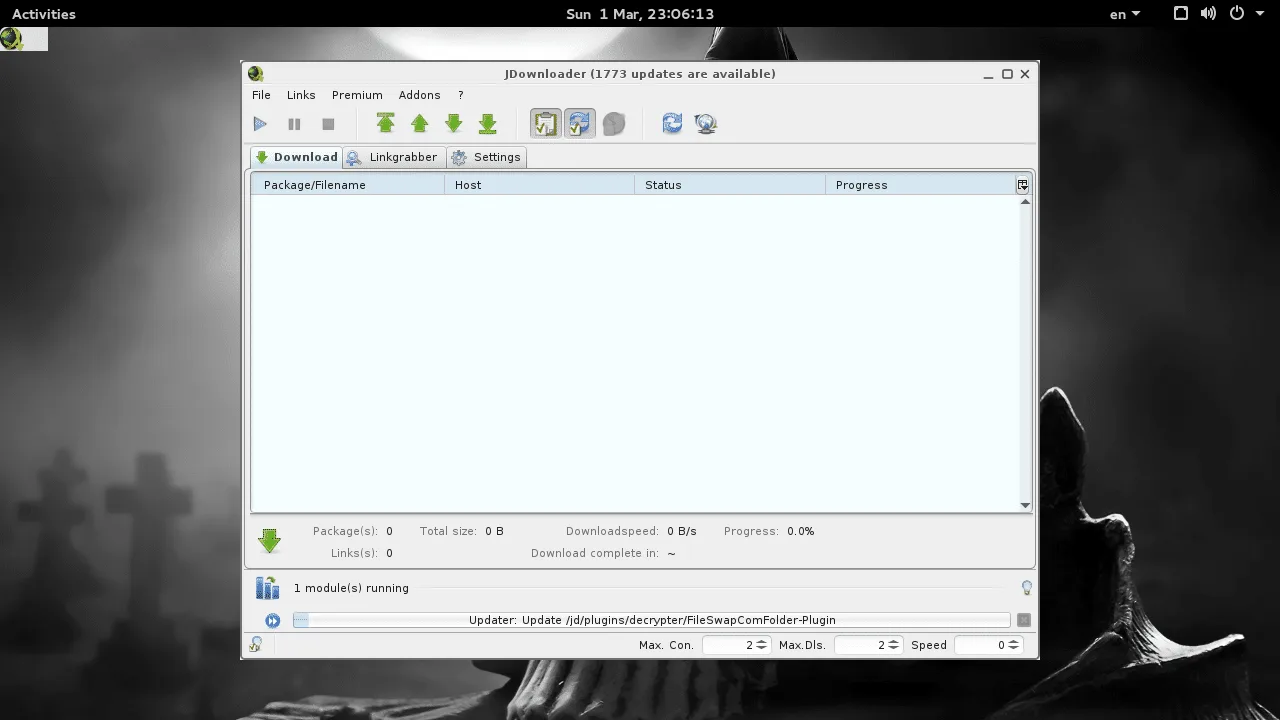Viewport: 1280px width, 720px height.
Task: Switch to the Settings tab
Action: point(487,157)
